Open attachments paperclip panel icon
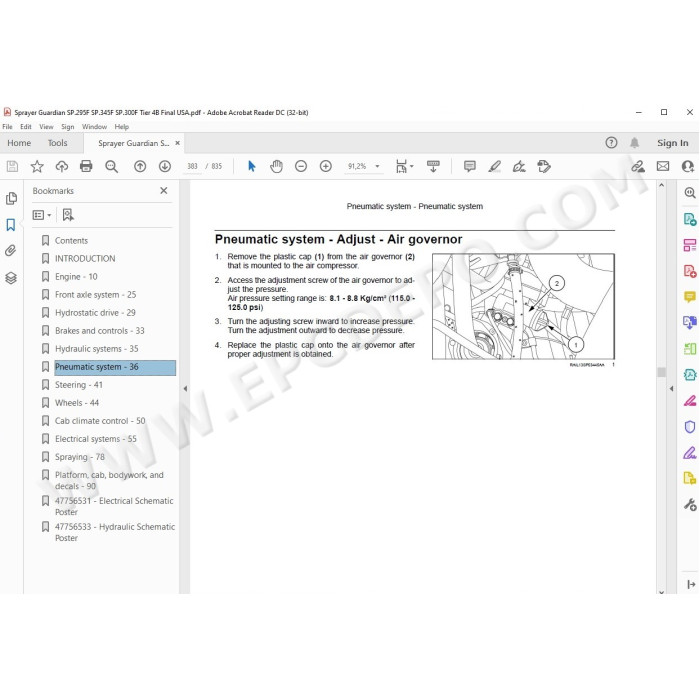 (x=11, y=250)
